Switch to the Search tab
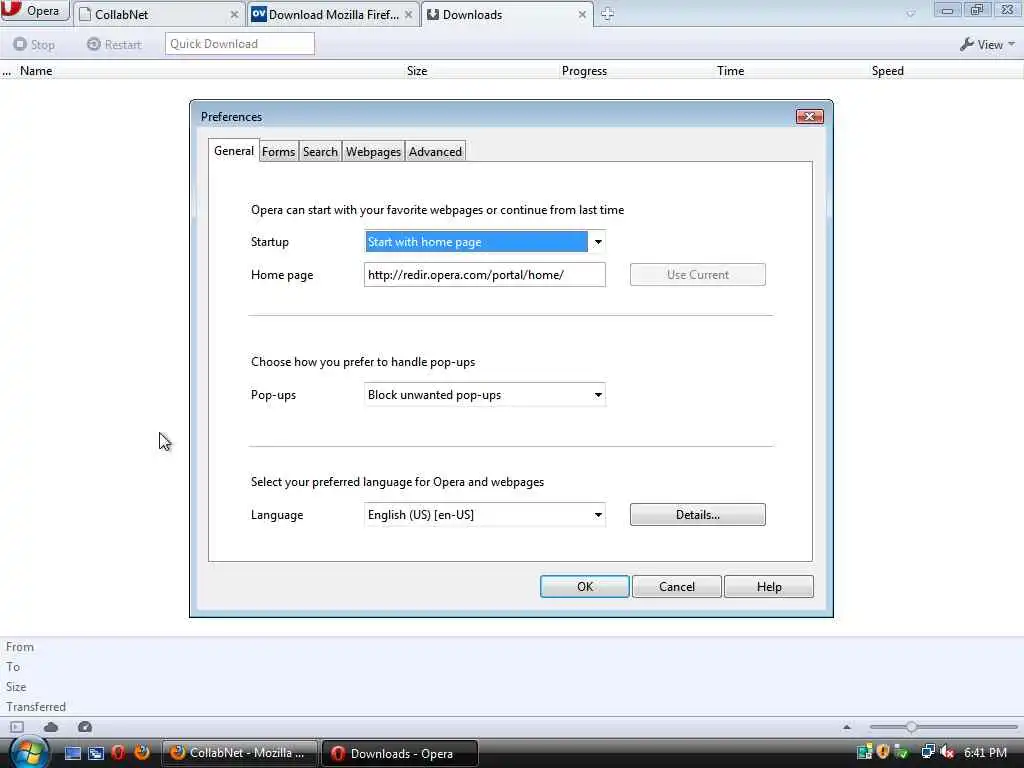This screenshot has width=1024, height=768. (320, 152)
